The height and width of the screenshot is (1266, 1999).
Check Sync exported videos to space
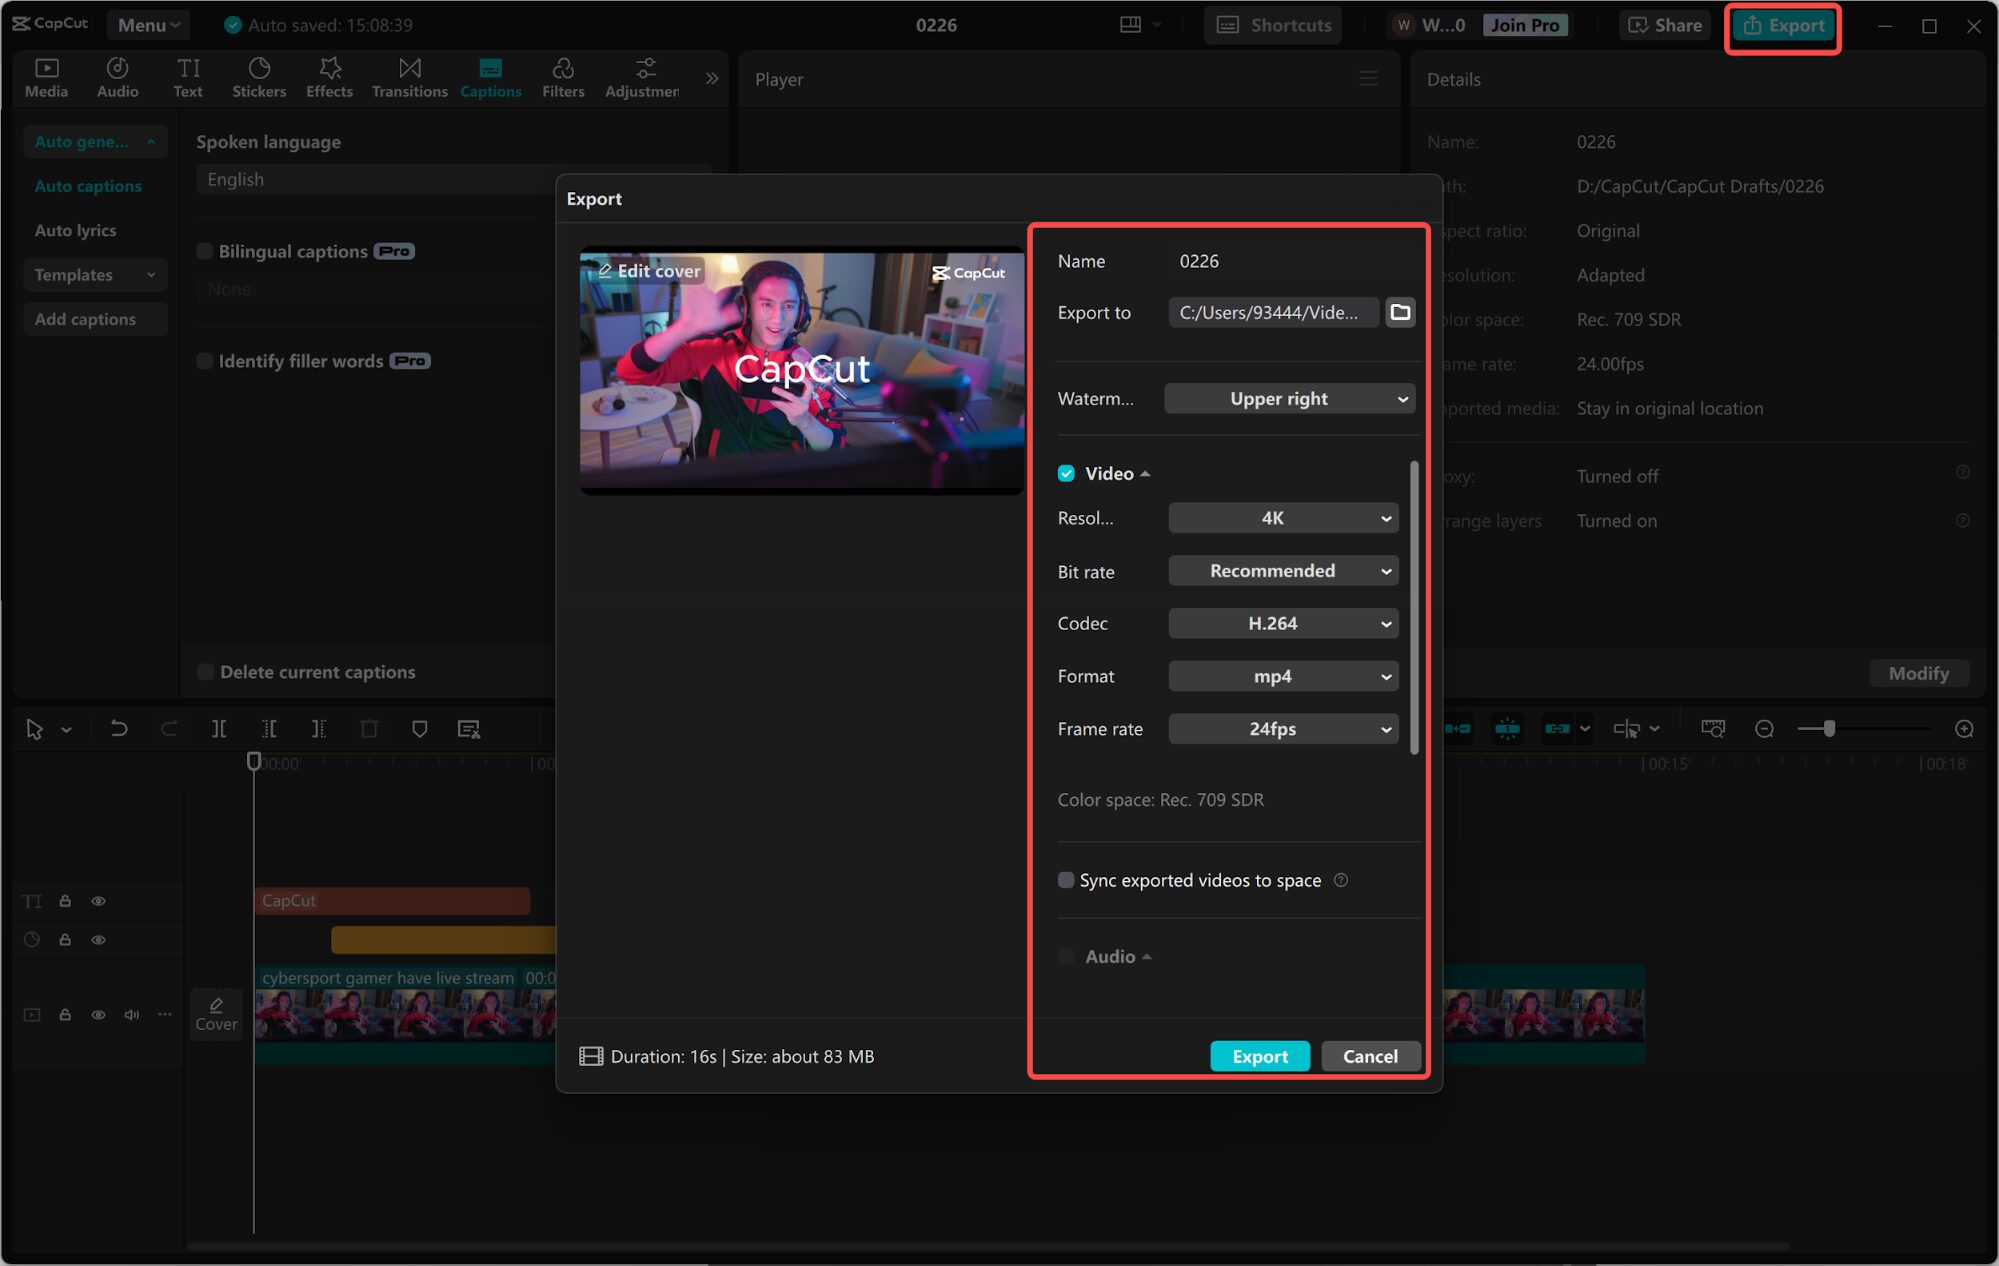[x=1066, y=880]
